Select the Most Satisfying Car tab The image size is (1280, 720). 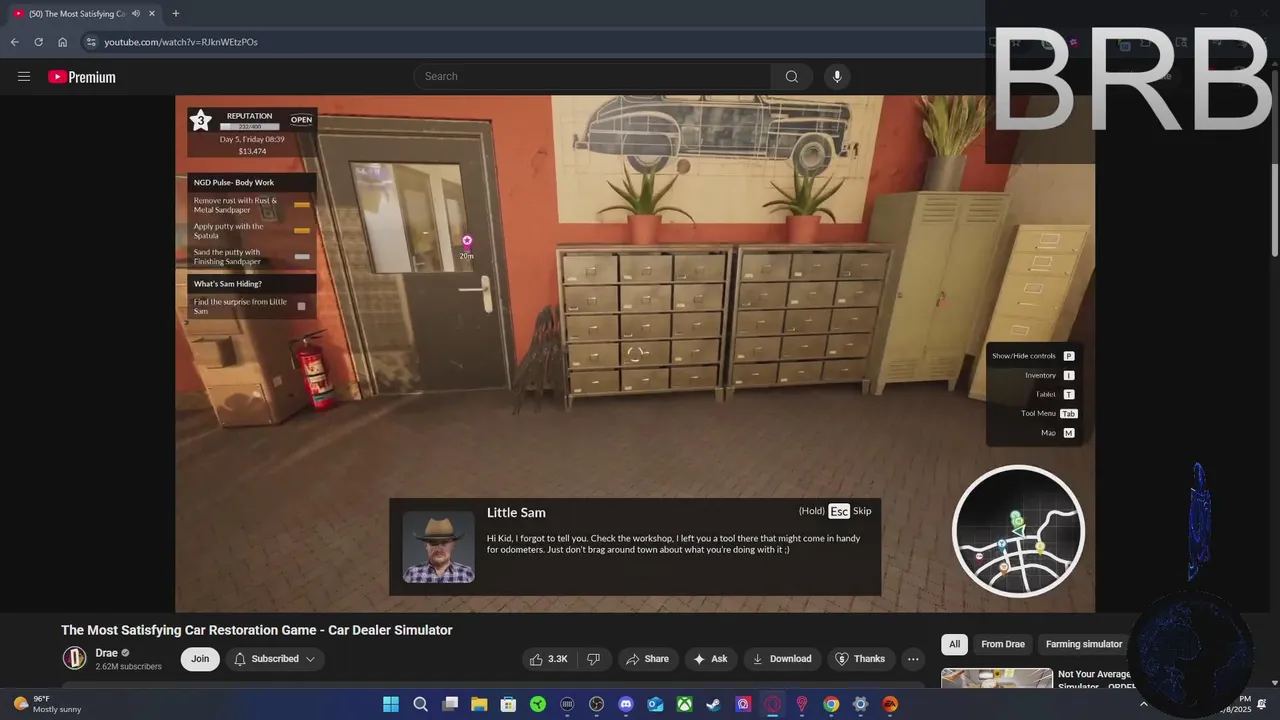click(x=84, y=14)
